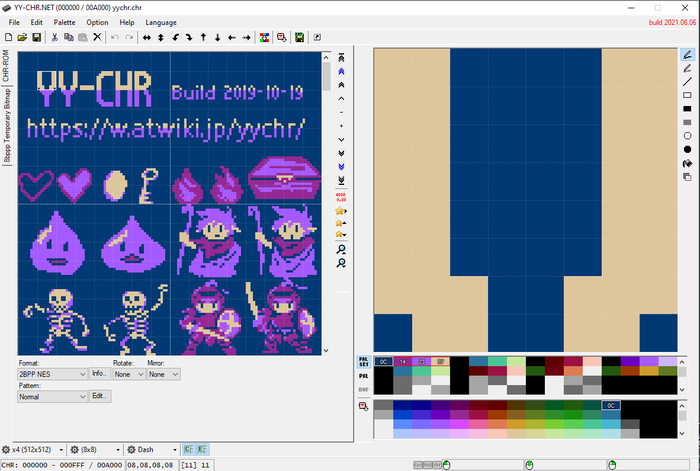Screen dimensions: 700x471
Task: Select the flood fill bucket tool
Action: (687, 162)
